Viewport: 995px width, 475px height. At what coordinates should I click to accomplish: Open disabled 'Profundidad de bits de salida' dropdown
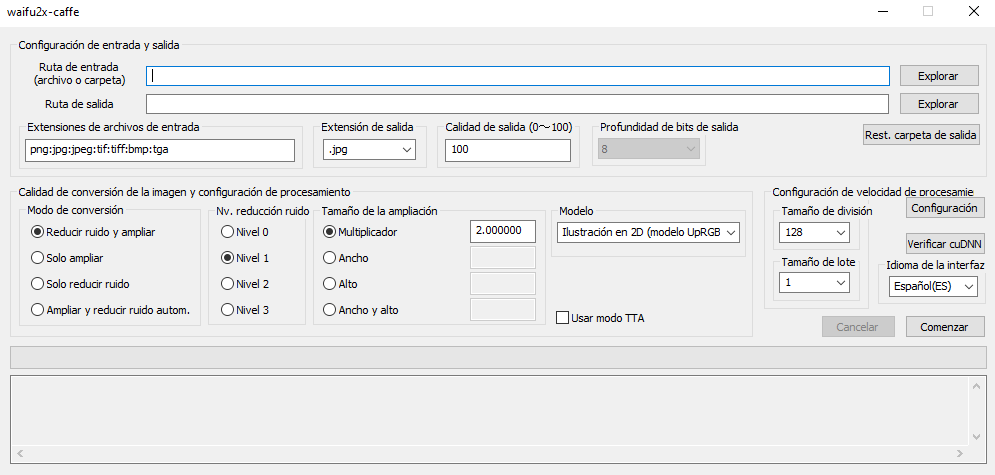pos(650,149)
